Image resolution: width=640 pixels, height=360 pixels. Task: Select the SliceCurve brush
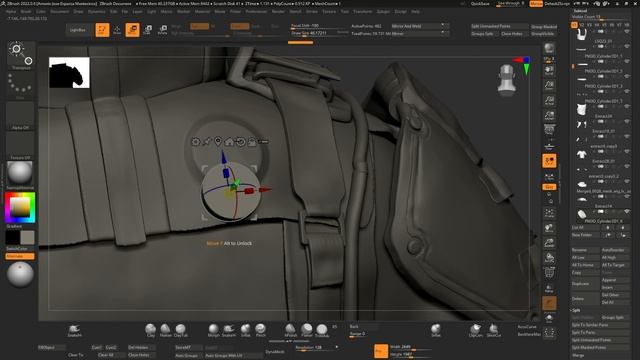pos(493,330)
